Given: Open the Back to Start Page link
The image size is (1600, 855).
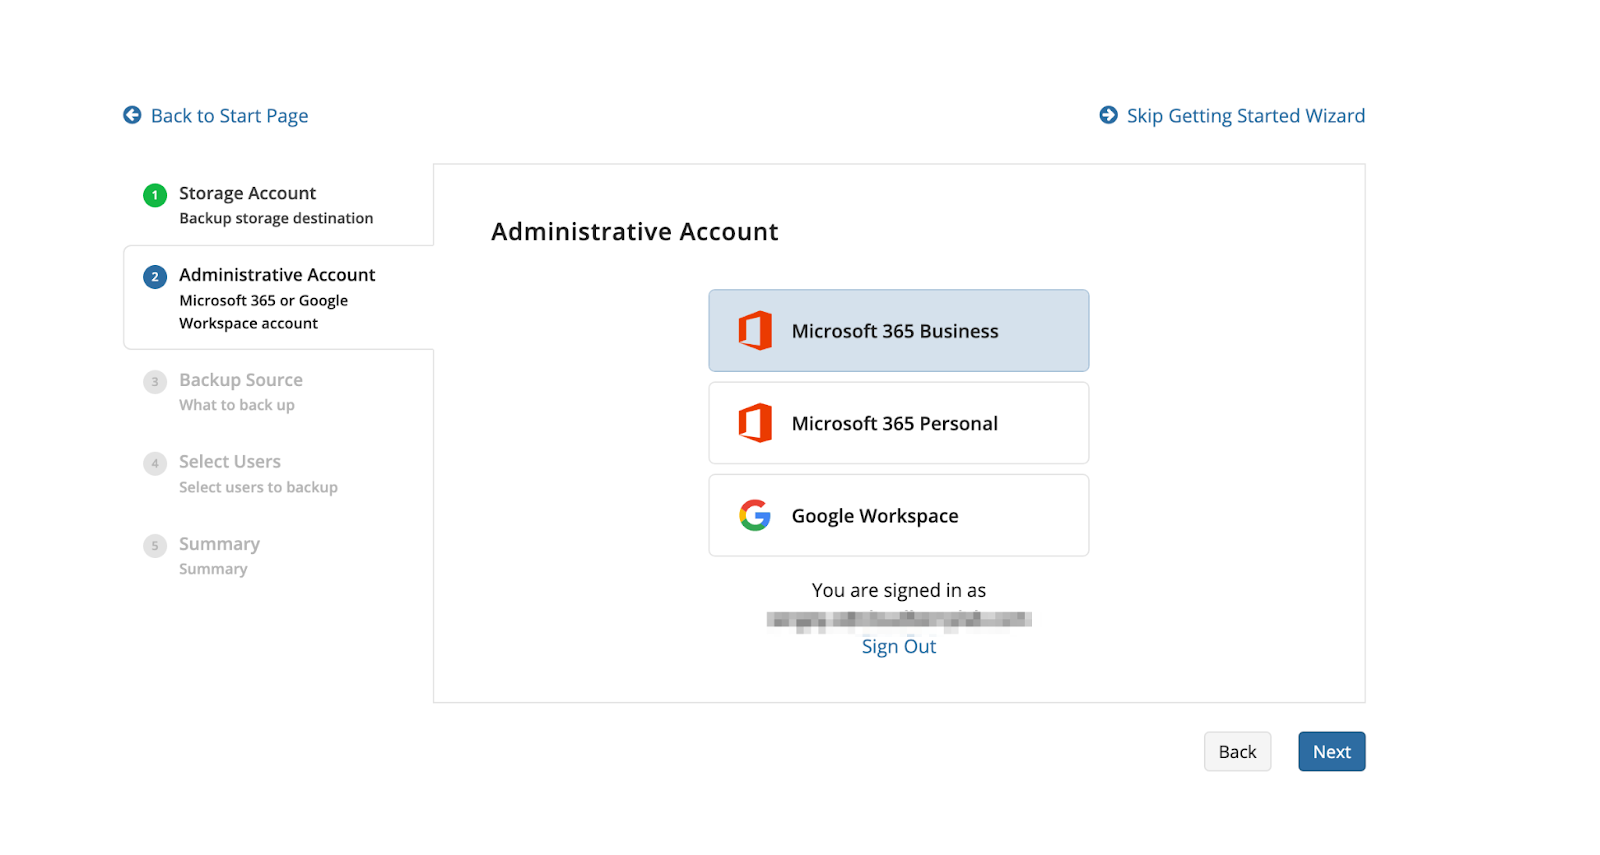Looking at the screenshot, I should point(229,116).
